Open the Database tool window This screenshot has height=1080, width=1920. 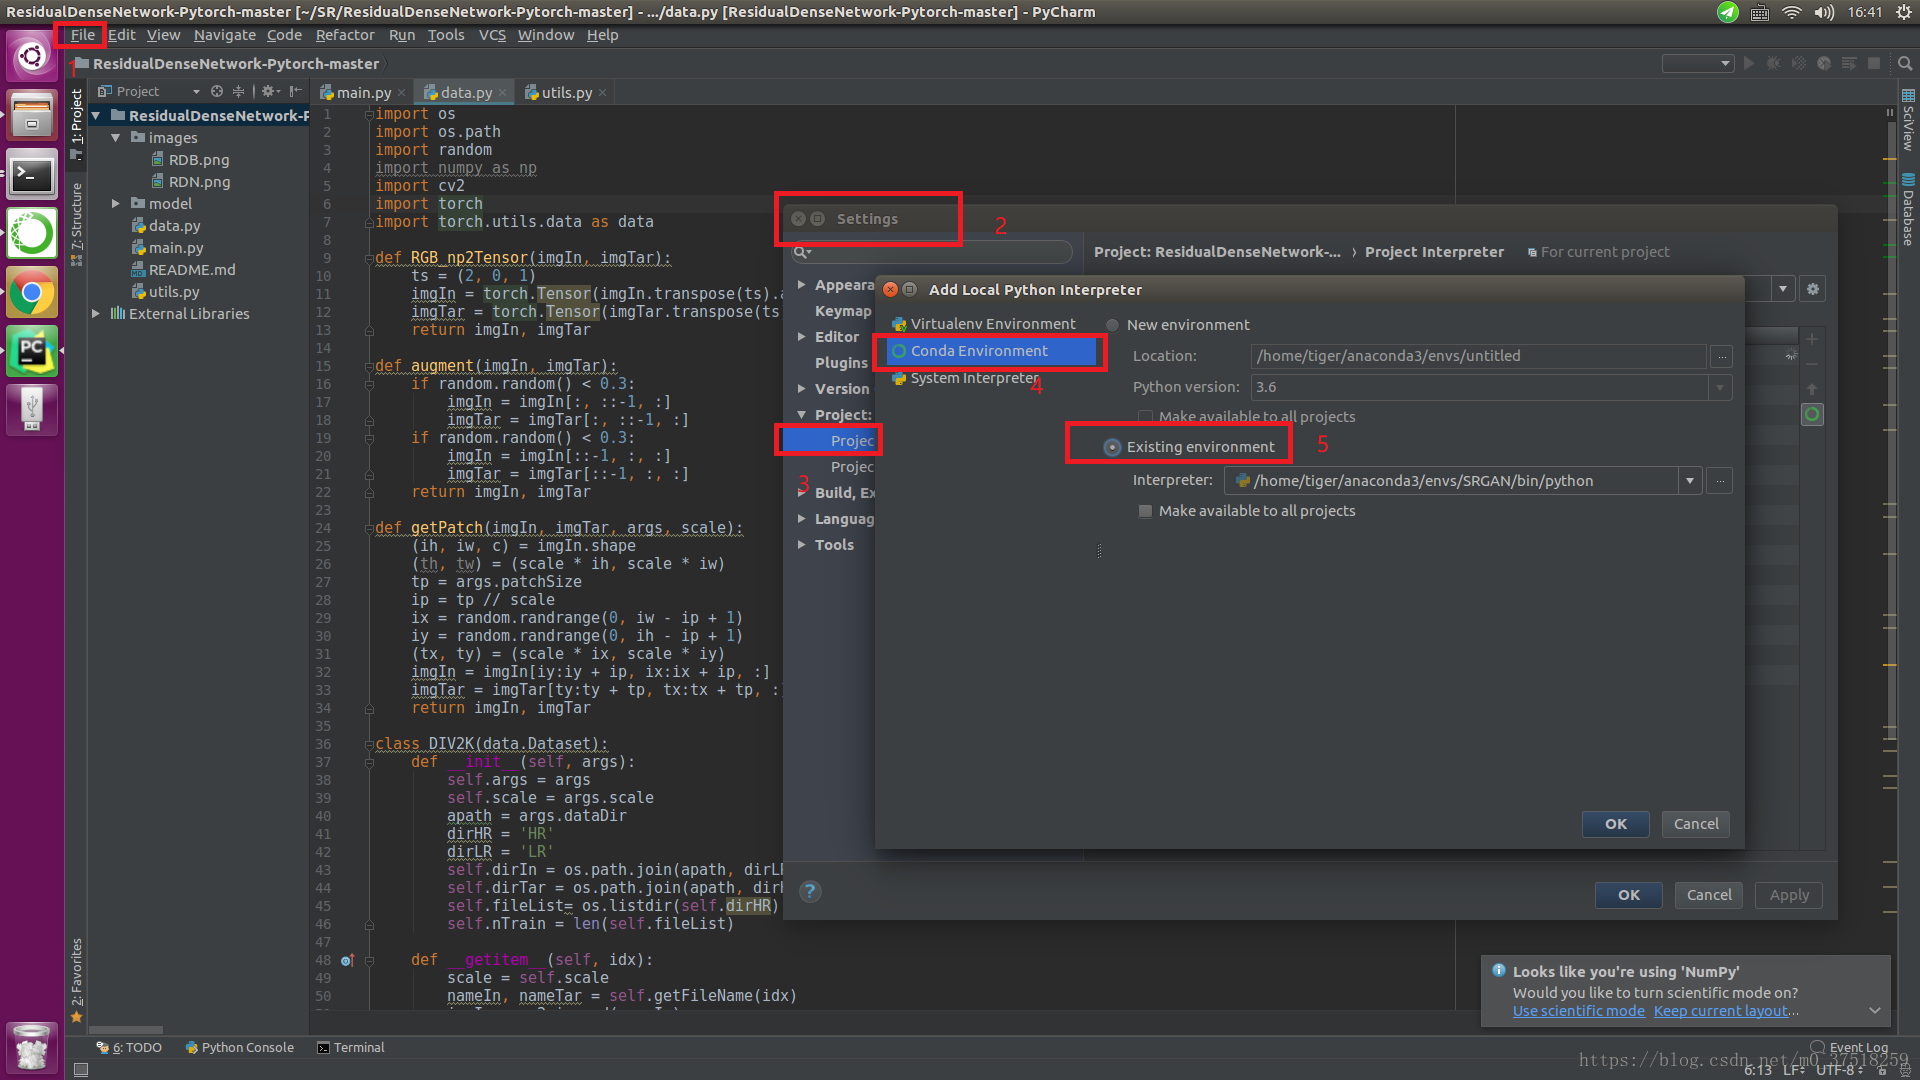1908,210
